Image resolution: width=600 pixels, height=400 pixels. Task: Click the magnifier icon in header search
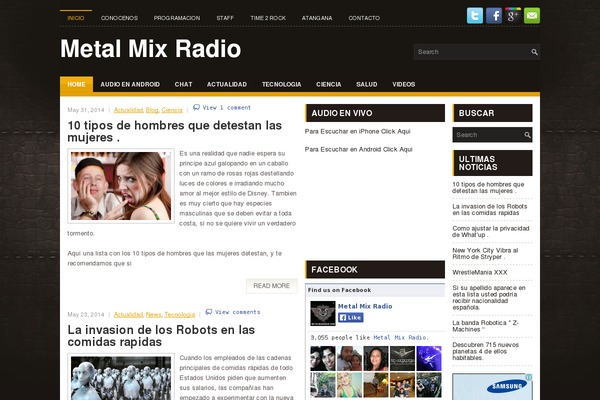(x=534, y=52)
